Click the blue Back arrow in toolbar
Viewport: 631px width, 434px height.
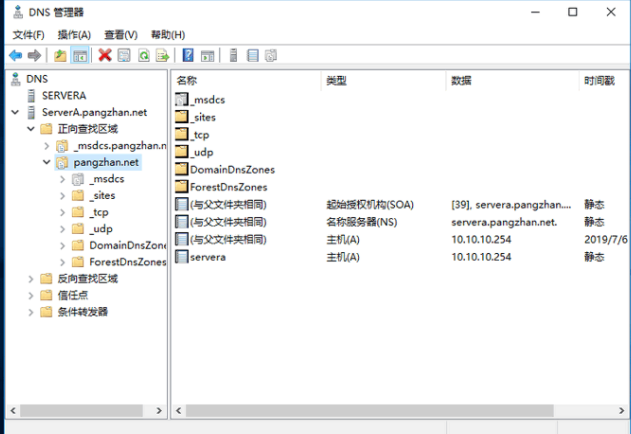tap(16, 55)
